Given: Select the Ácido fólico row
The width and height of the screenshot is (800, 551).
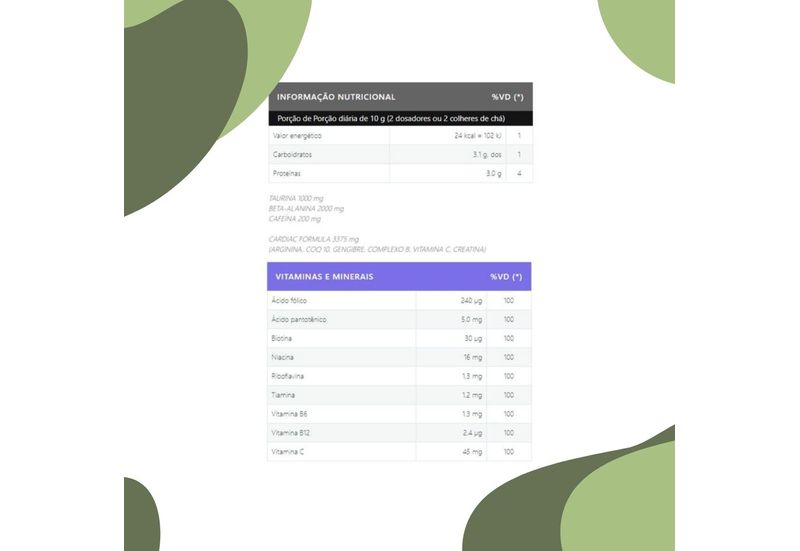Looking at the screenshot, I should coord(399,300).
